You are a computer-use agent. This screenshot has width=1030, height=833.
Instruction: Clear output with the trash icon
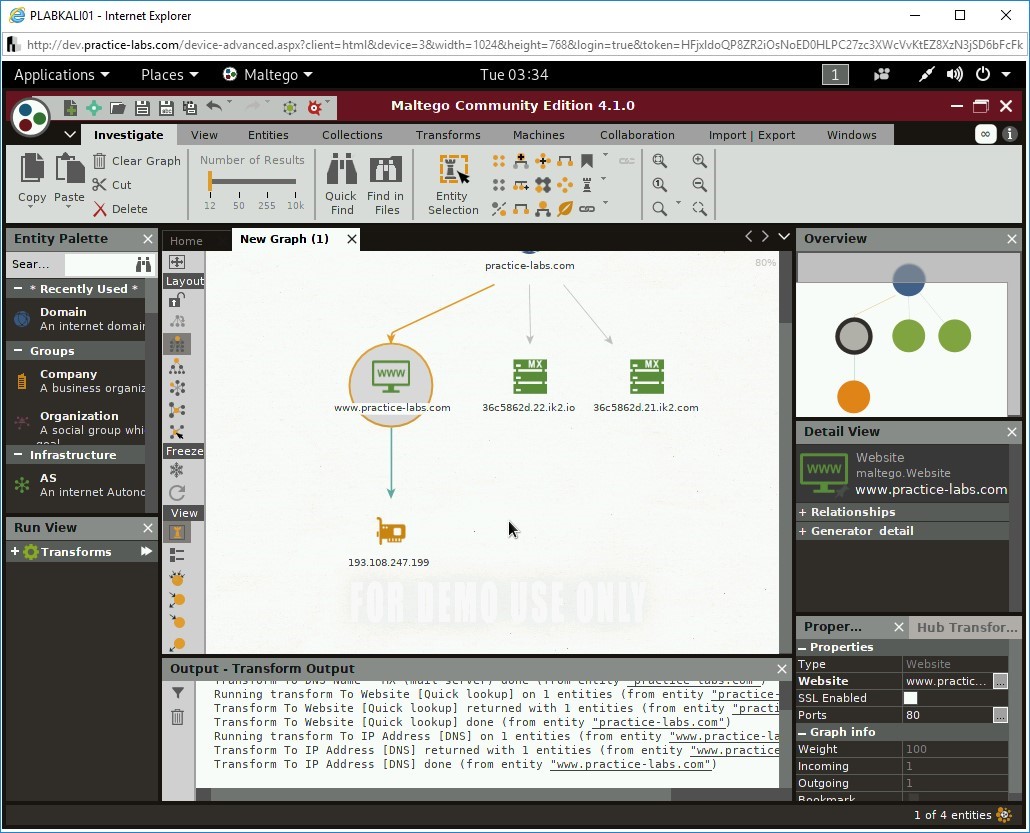(178, 717)
